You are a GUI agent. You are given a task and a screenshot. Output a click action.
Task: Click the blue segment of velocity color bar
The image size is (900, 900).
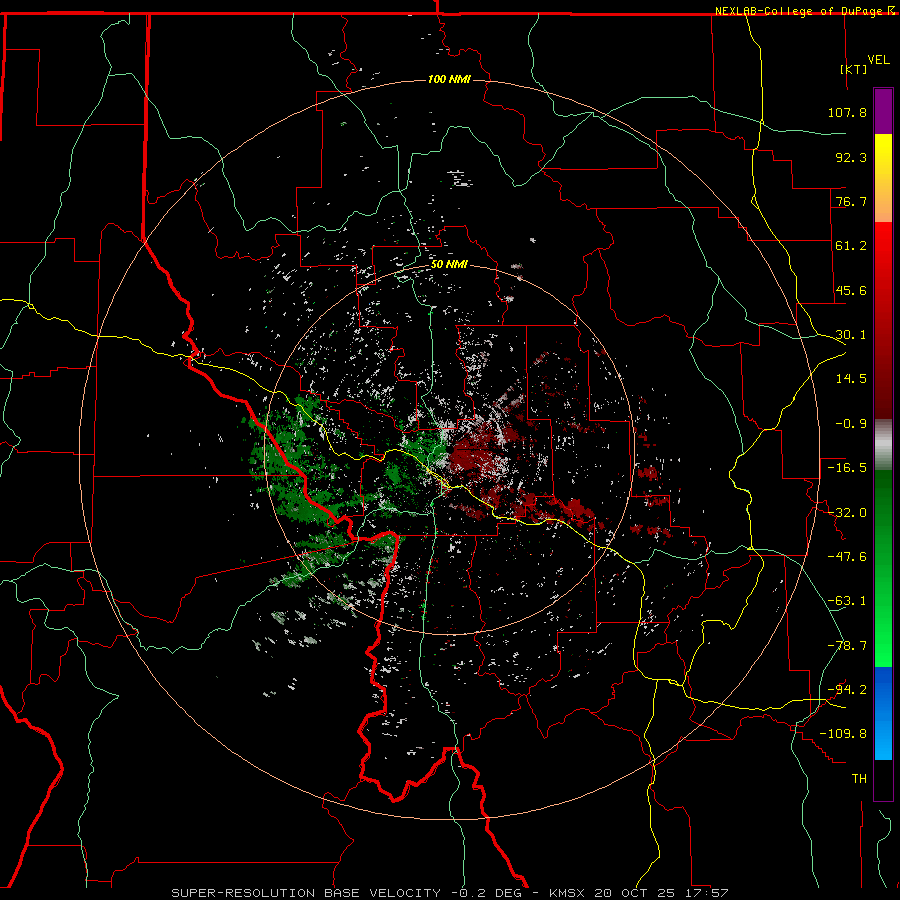coord(883,713)
